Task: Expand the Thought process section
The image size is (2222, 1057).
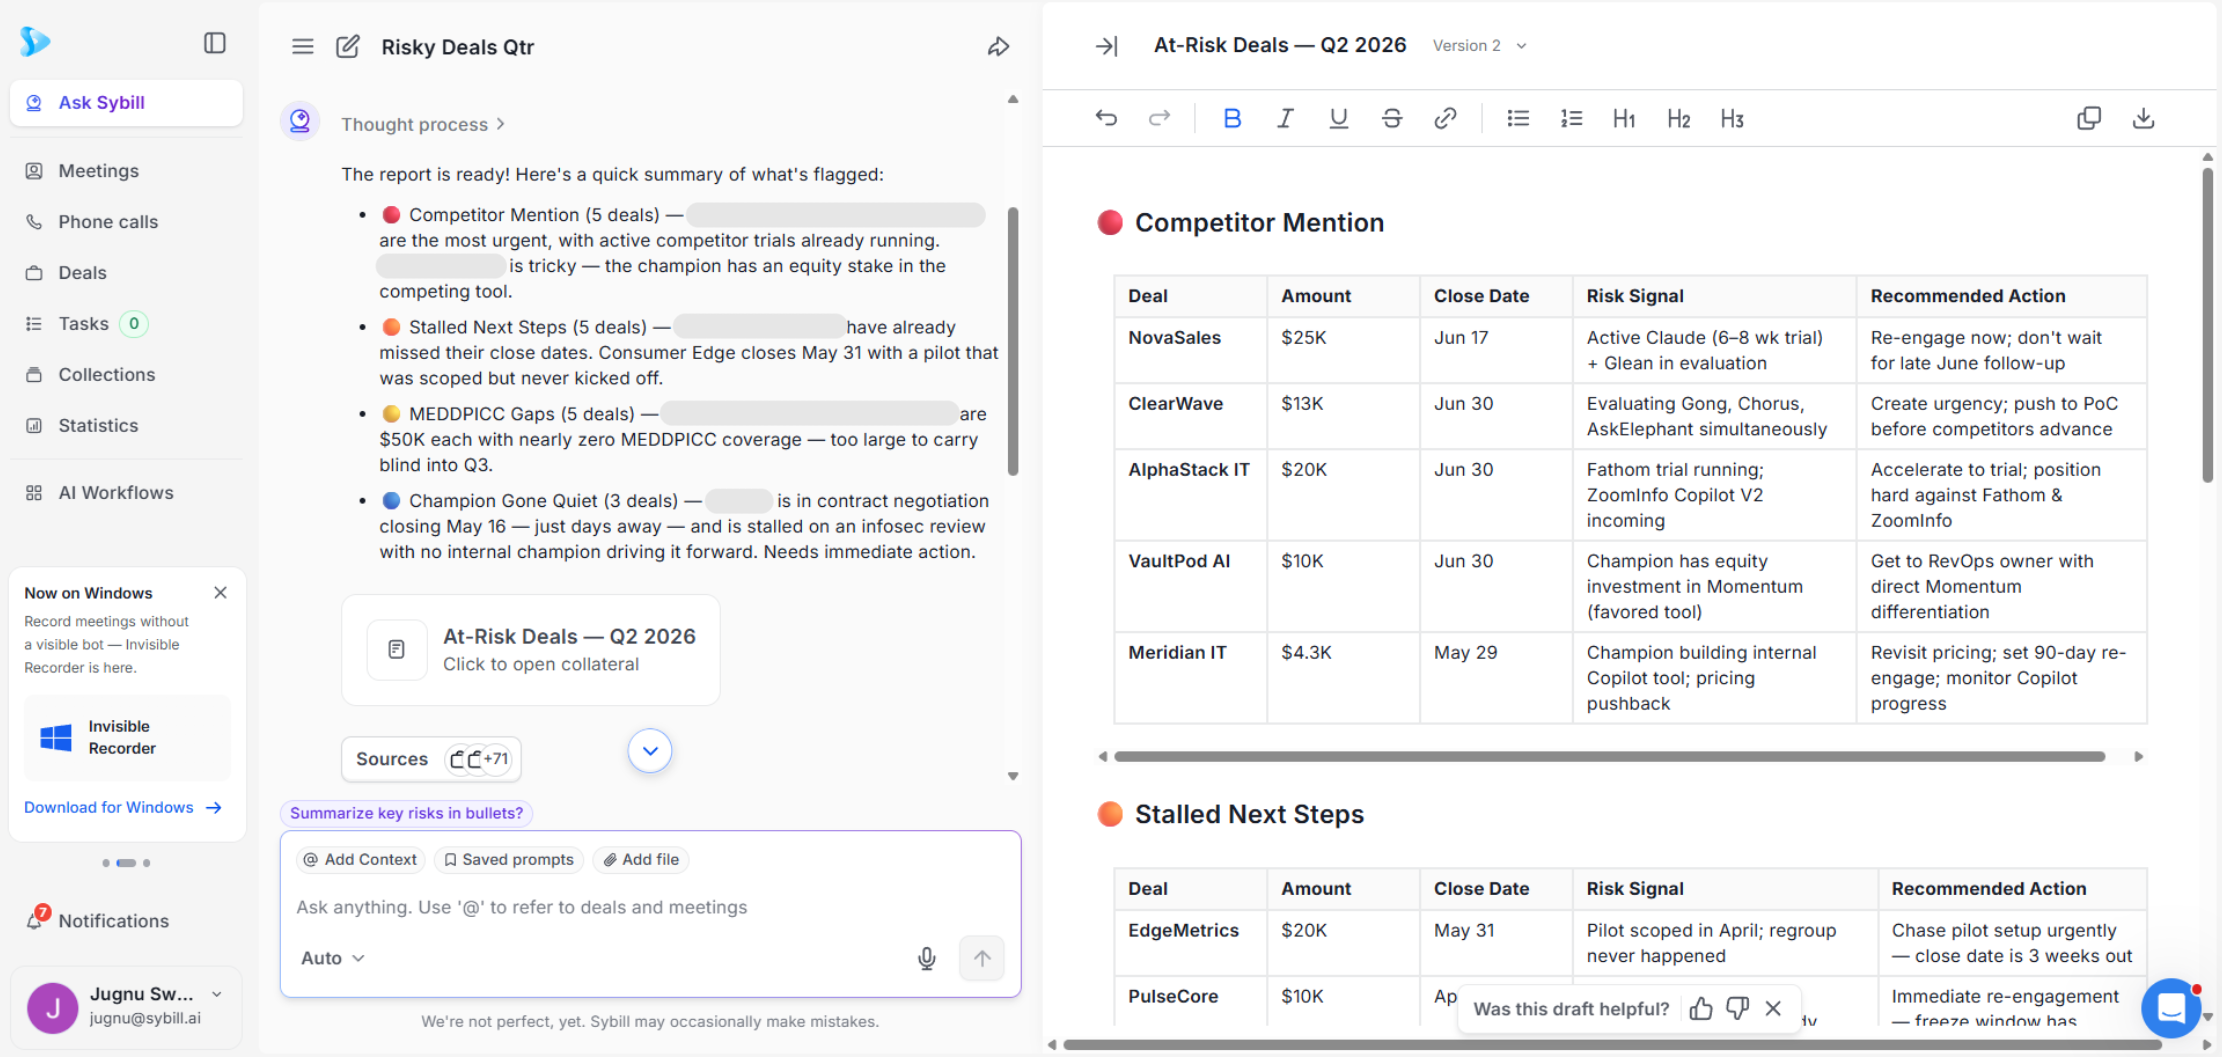Action: pos(423,124)
